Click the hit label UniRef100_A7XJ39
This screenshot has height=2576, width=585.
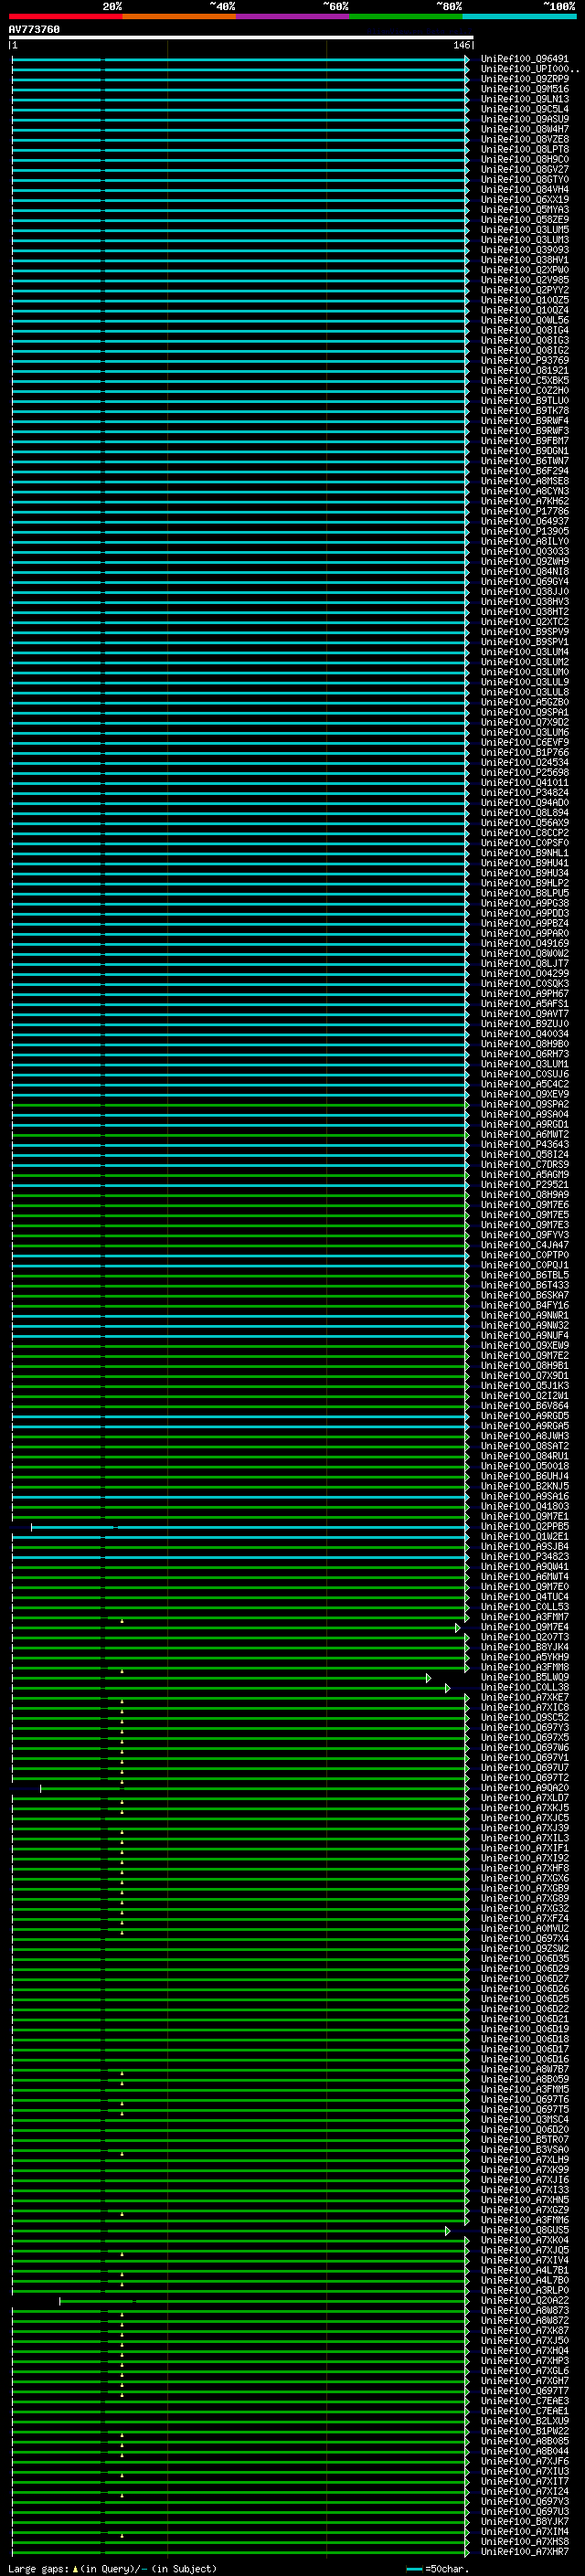tap(524, 1828)
